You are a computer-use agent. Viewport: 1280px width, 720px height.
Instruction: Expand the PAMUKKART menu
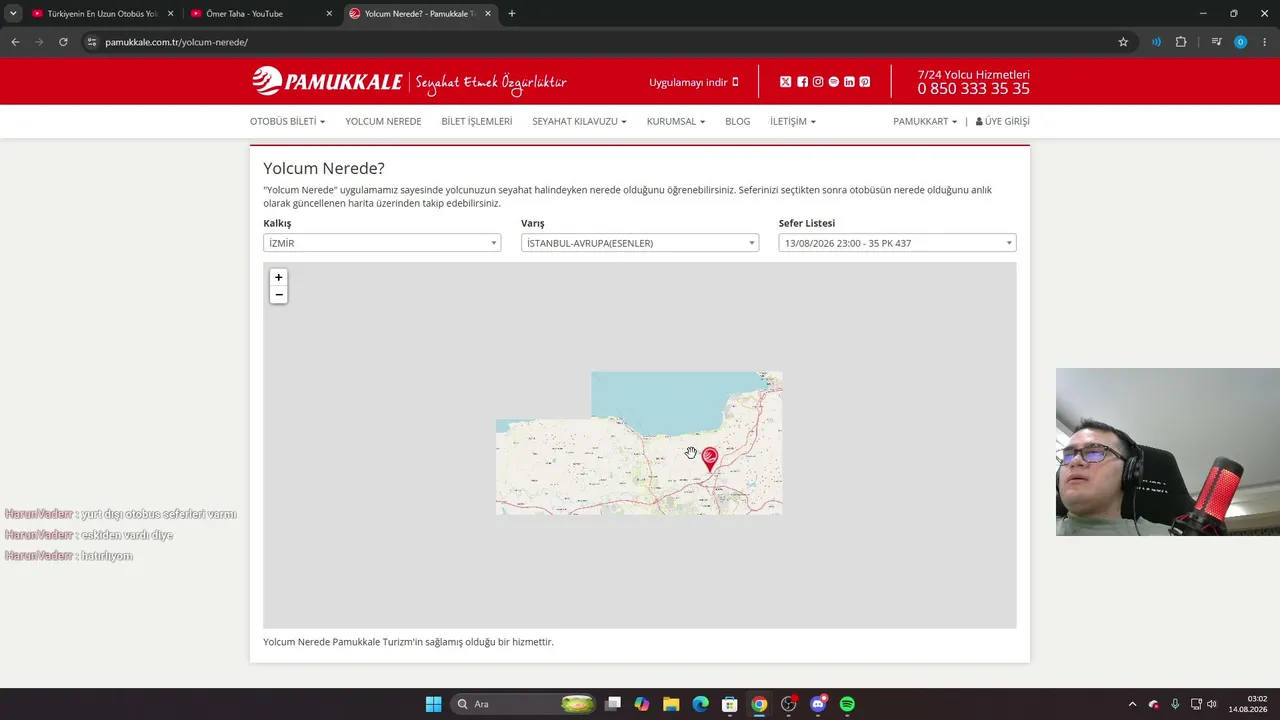(925, 121)
